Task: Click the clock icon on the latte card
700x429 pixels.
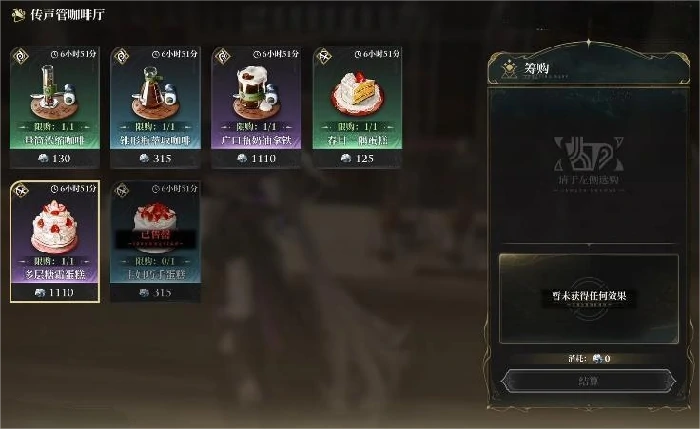Action: (x=257, y=54)
